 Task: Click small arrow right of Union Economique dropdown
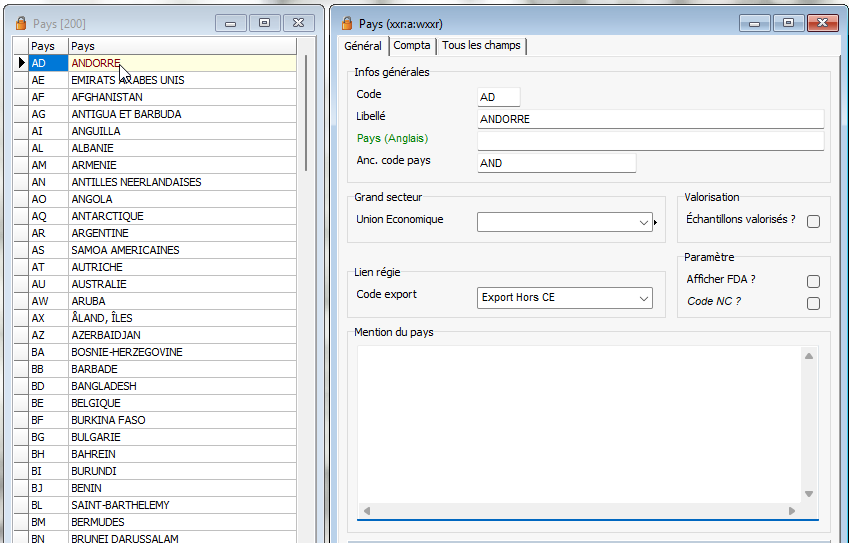(656, 224)
